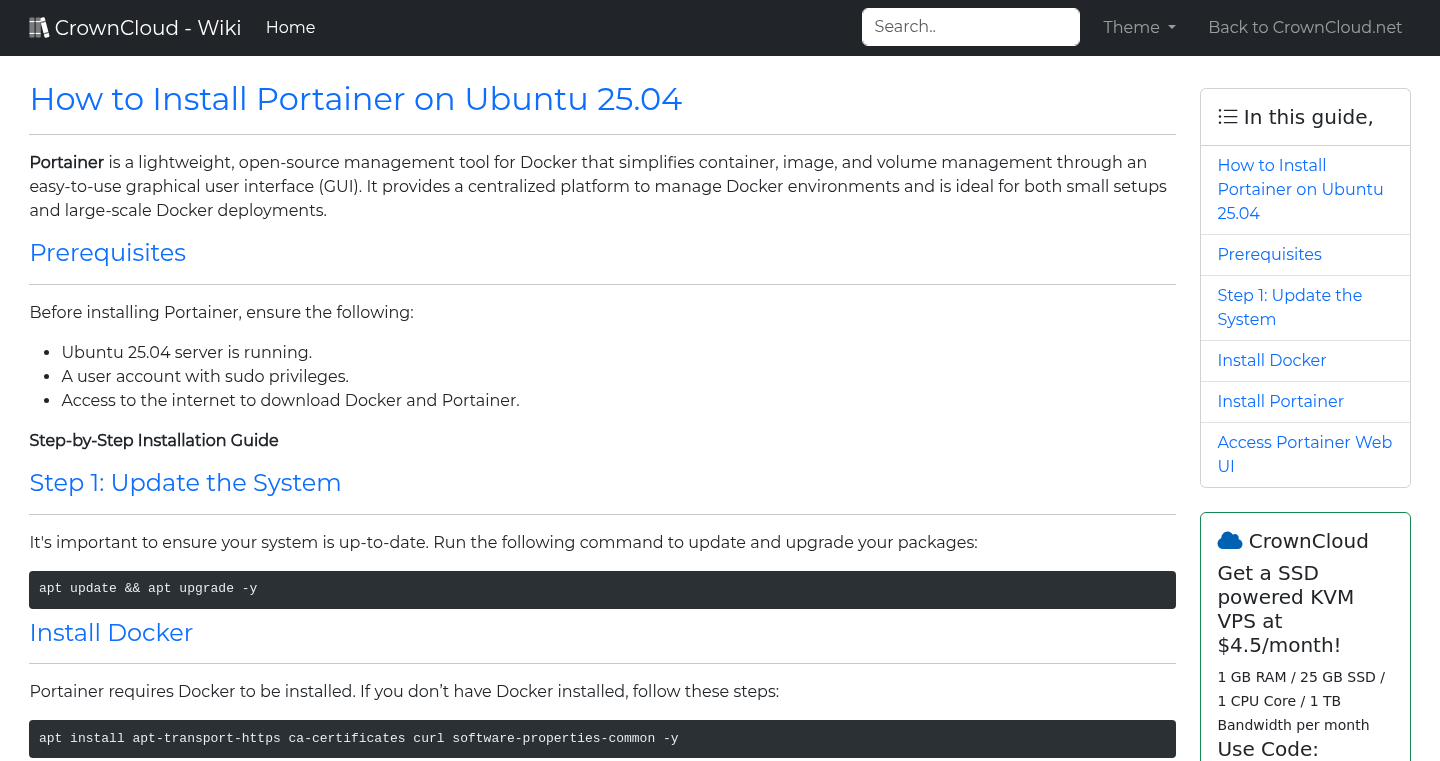Expand theme options in the navbar
This screenshot has width=1440, height=761.
(1138, 27)
